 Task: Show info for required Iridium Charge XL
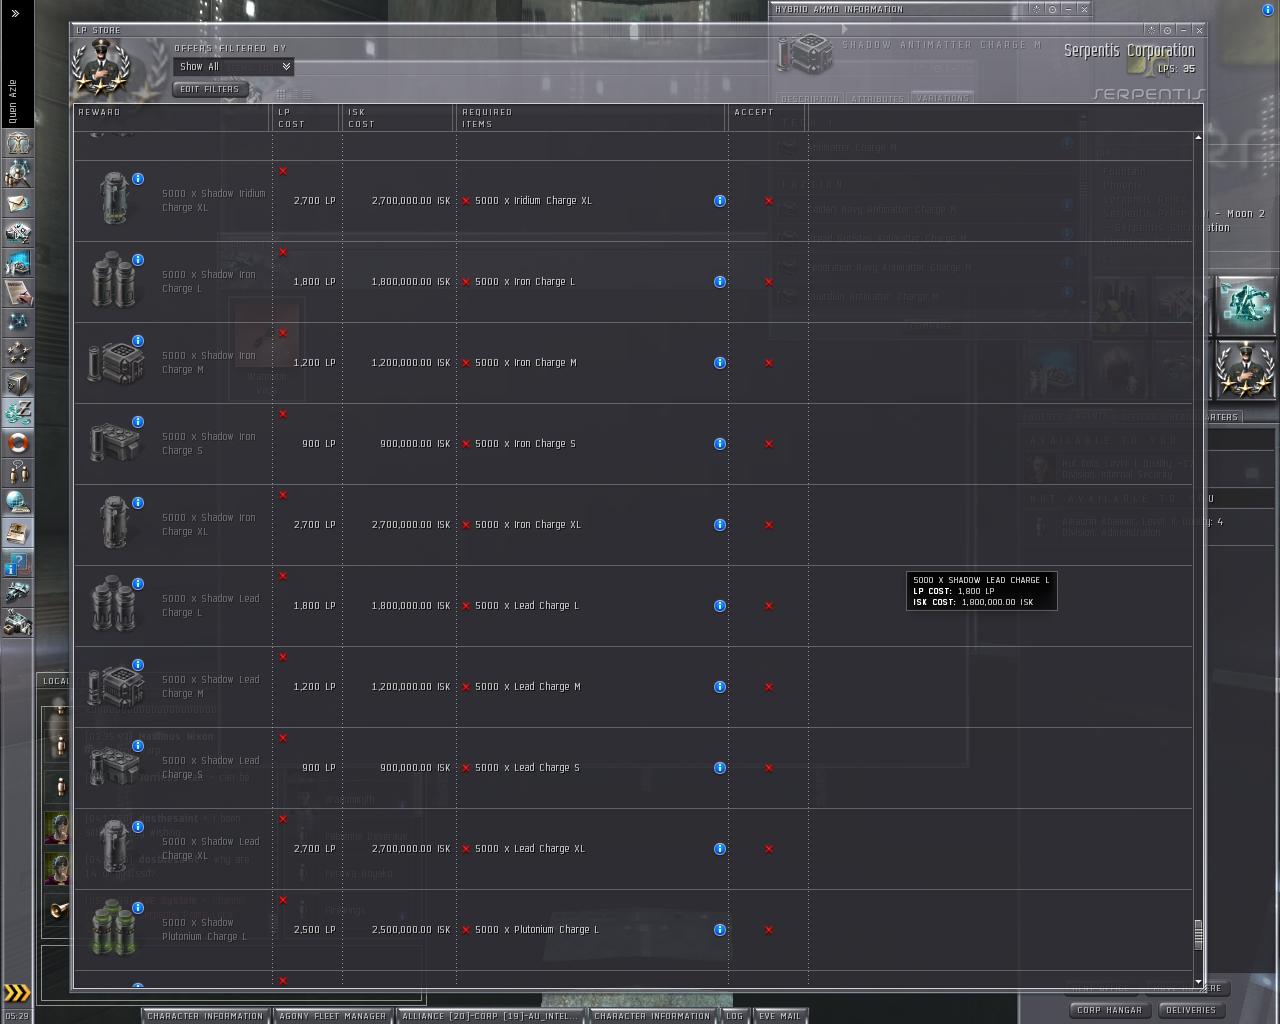point(720,201)
